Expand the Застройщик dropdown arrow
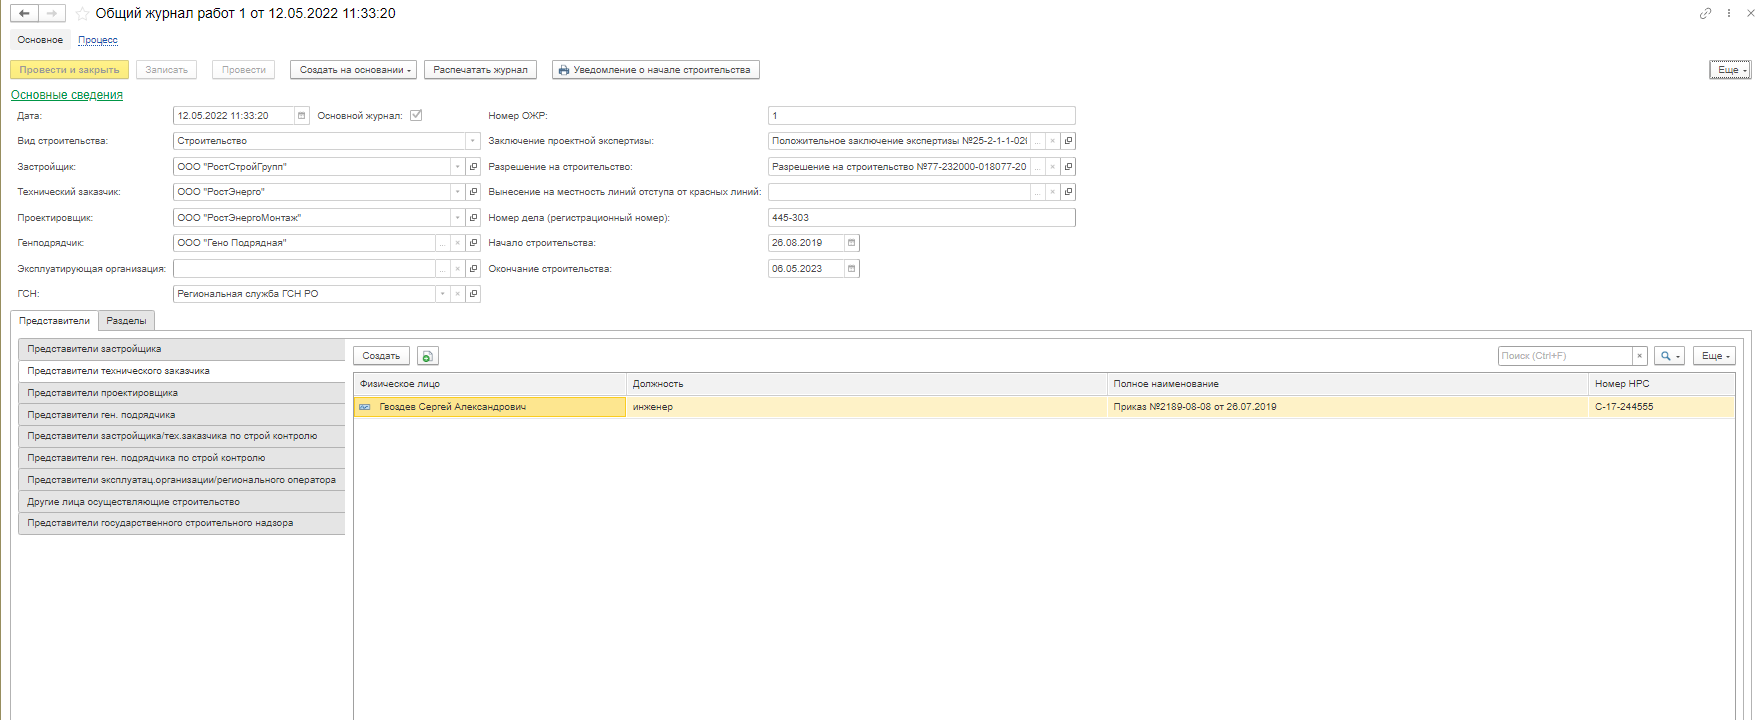The width and height of the screenshot is (1764, 720). point(458,167)
